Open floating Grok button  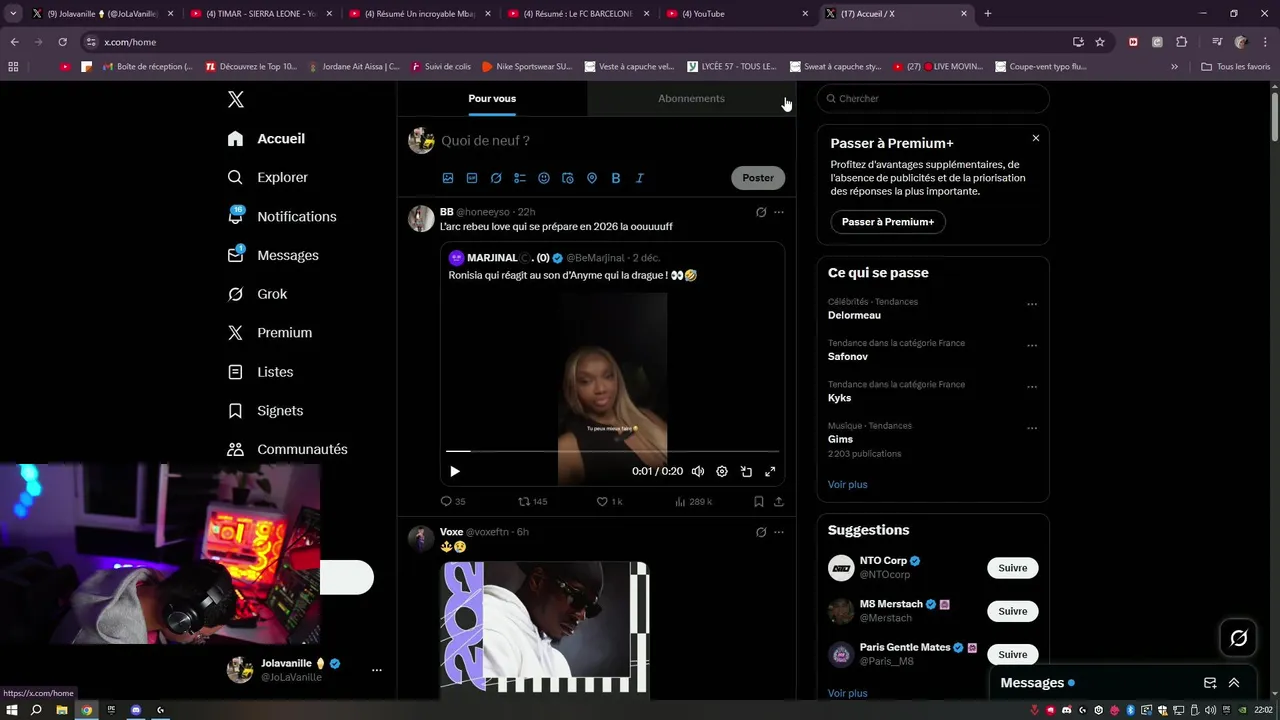click(1238, 638)
